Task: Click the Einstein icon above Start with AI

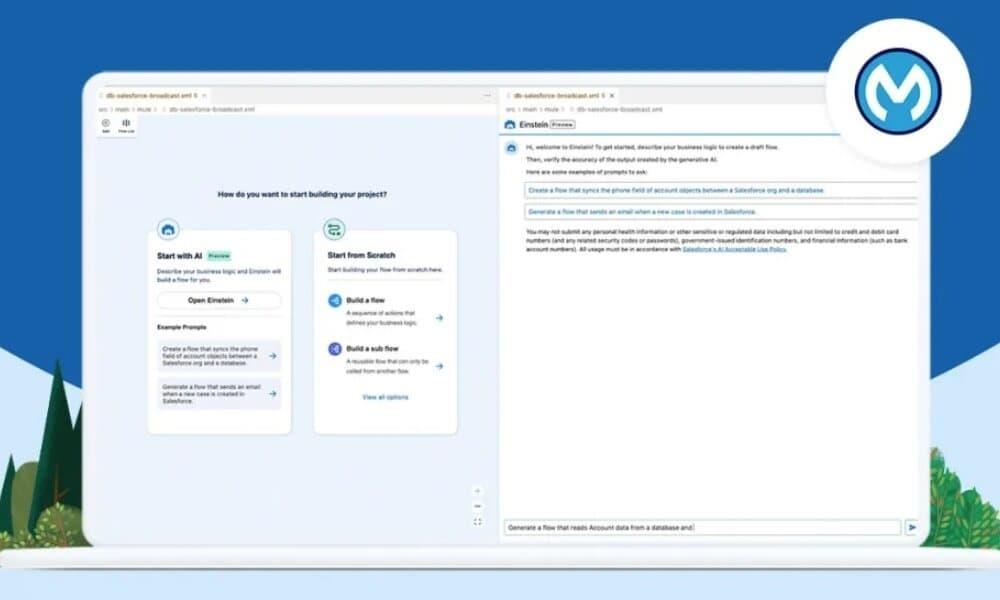Action: [168, 230]
